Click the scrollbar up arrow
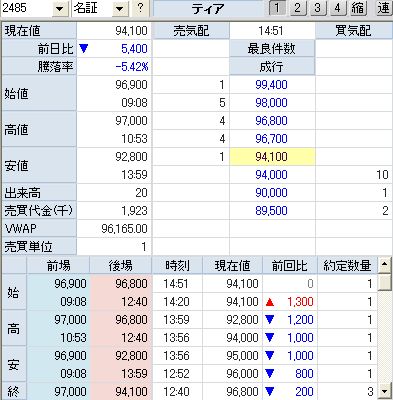 [385, 265]
